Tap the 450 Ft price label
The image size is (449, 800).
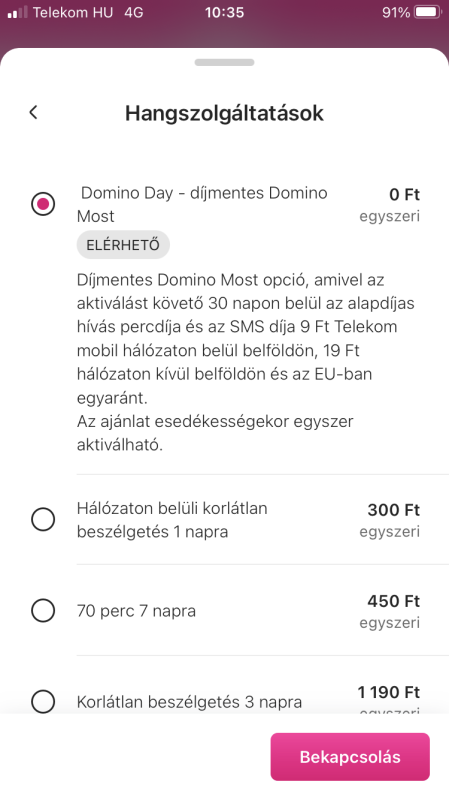pos(393,601)
